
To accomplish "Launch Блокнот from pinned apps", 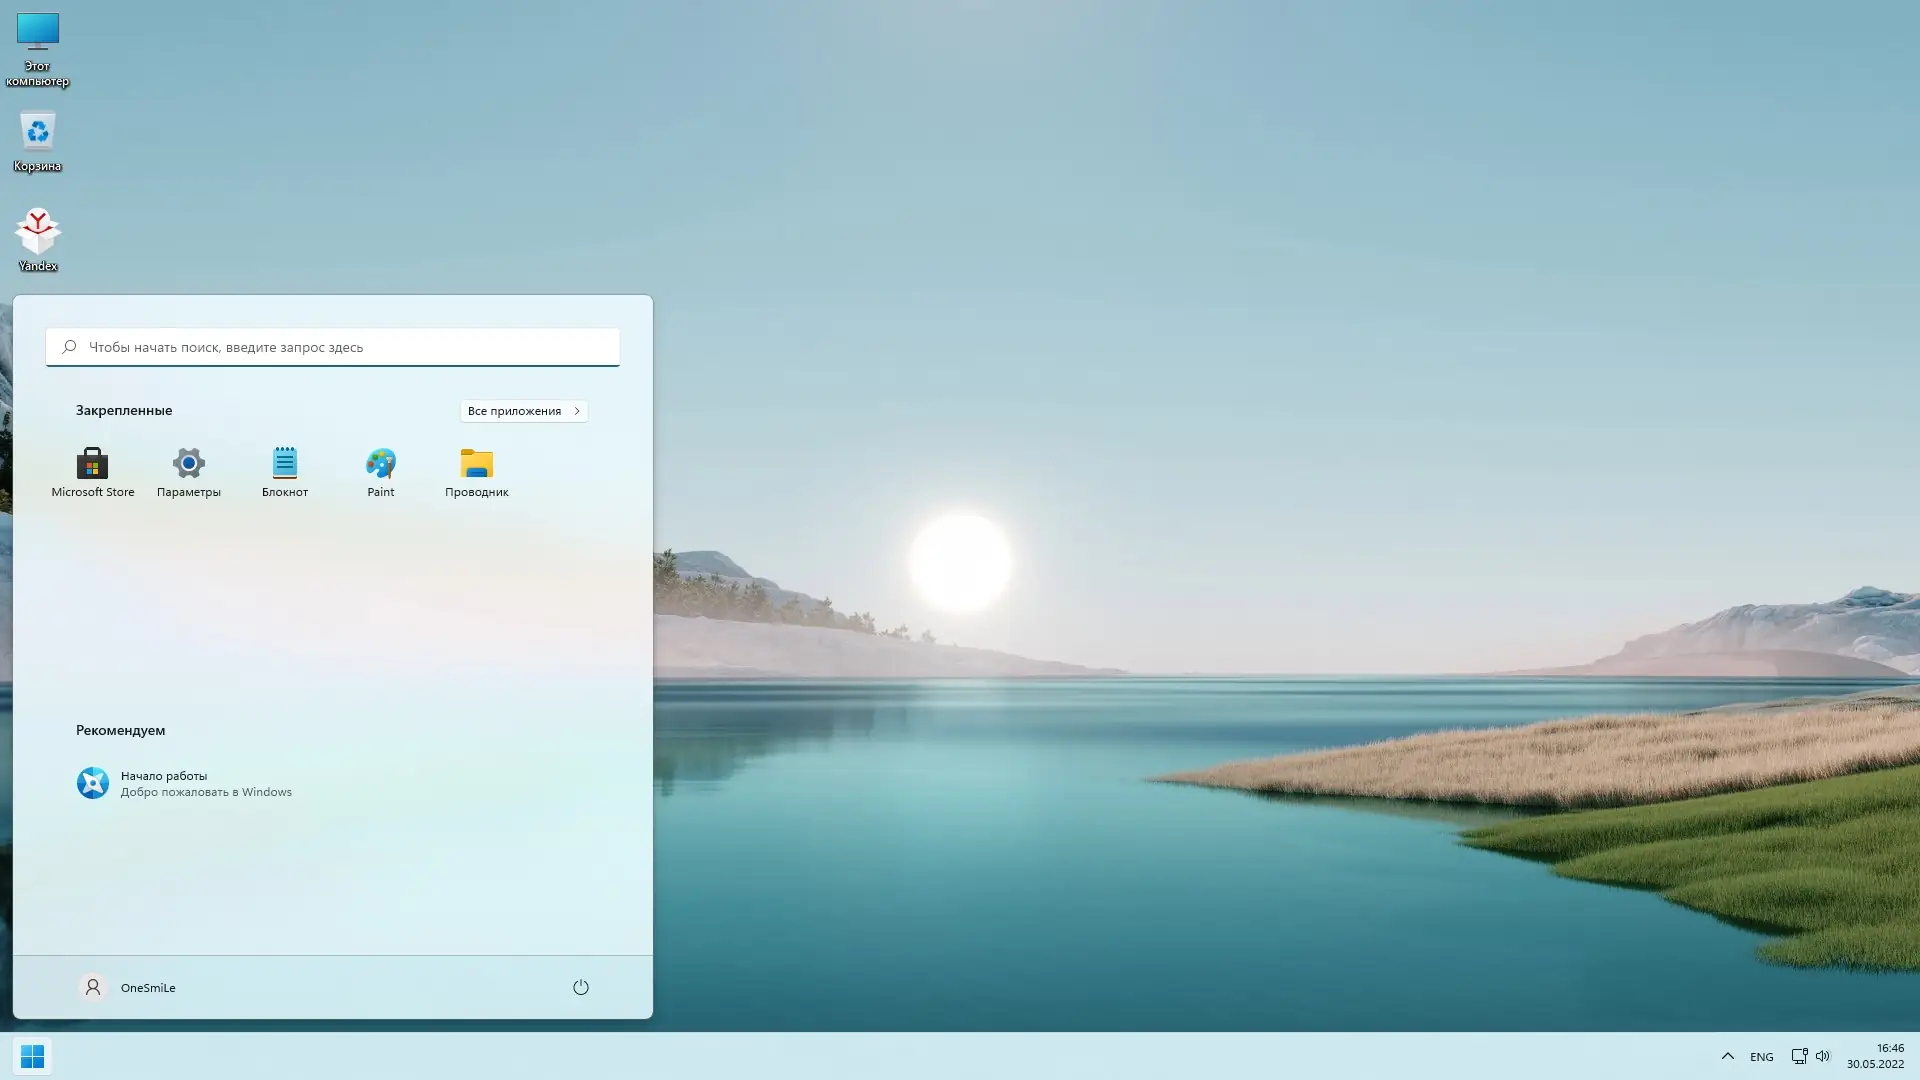I will [284, 470].
